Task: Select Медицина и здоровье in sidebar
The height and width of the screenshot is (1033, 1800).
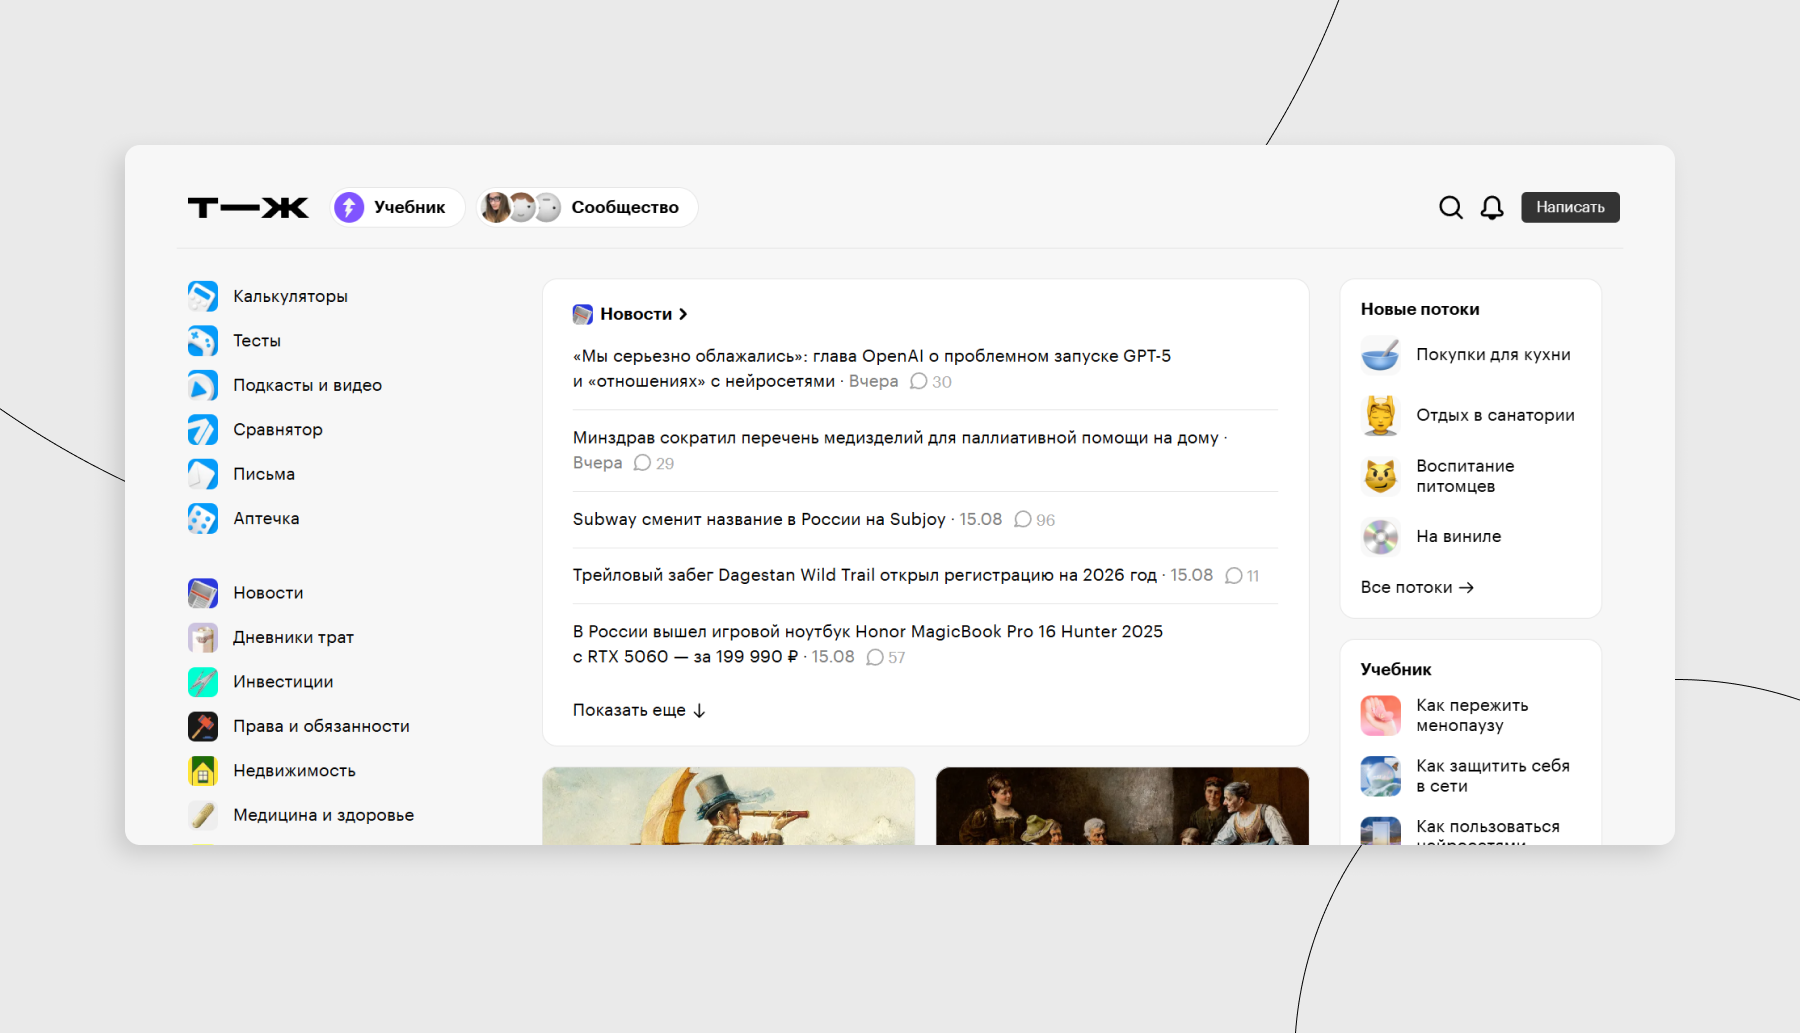Action: click(x=323, y=815)
